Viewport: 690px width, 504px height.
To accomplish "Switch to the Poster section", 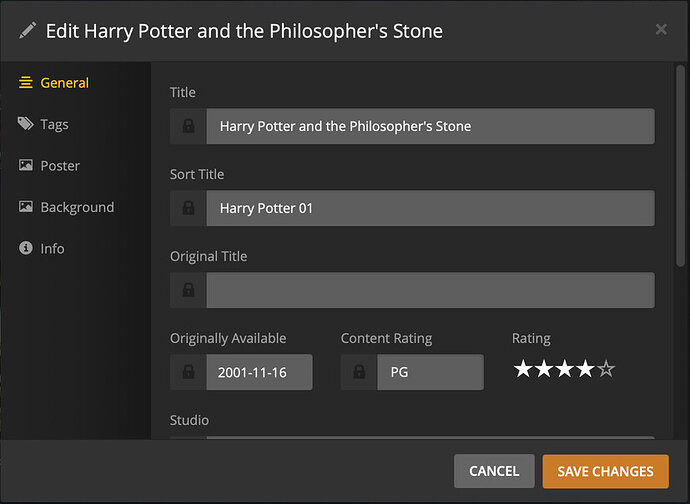I will (x=60, y=166).
